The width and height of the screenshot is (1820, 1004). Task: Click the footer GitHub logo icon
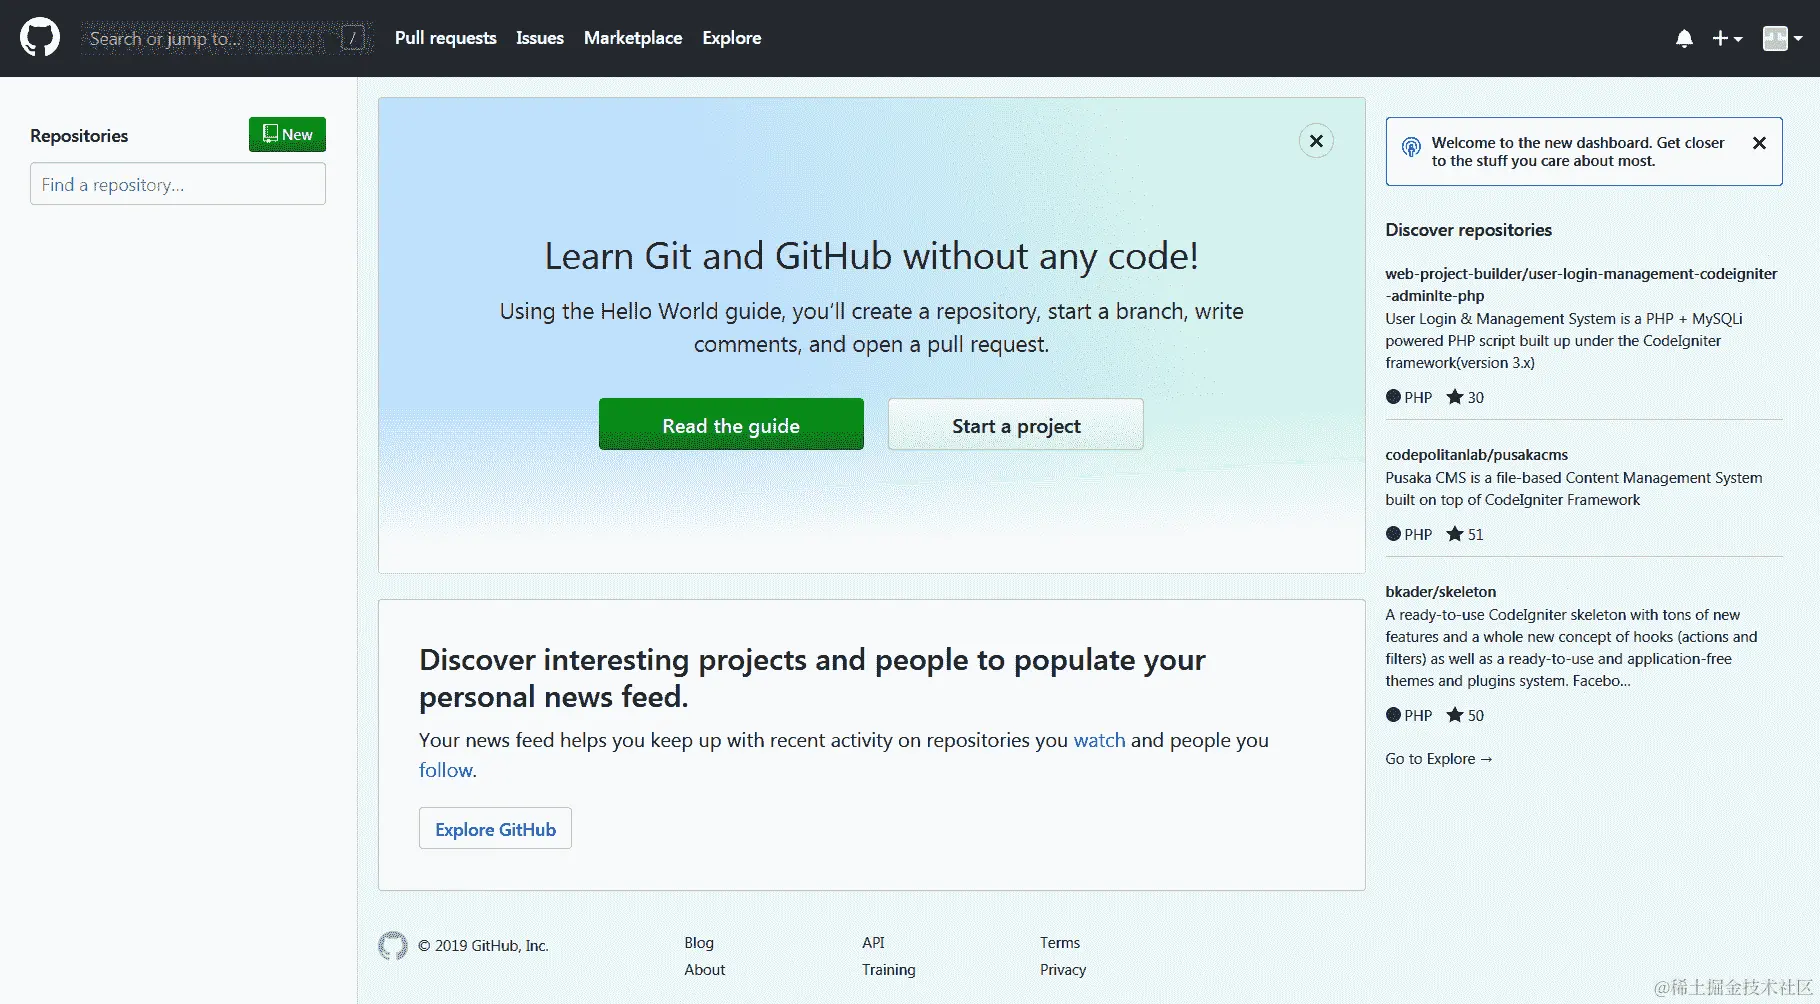coord(393,946)
